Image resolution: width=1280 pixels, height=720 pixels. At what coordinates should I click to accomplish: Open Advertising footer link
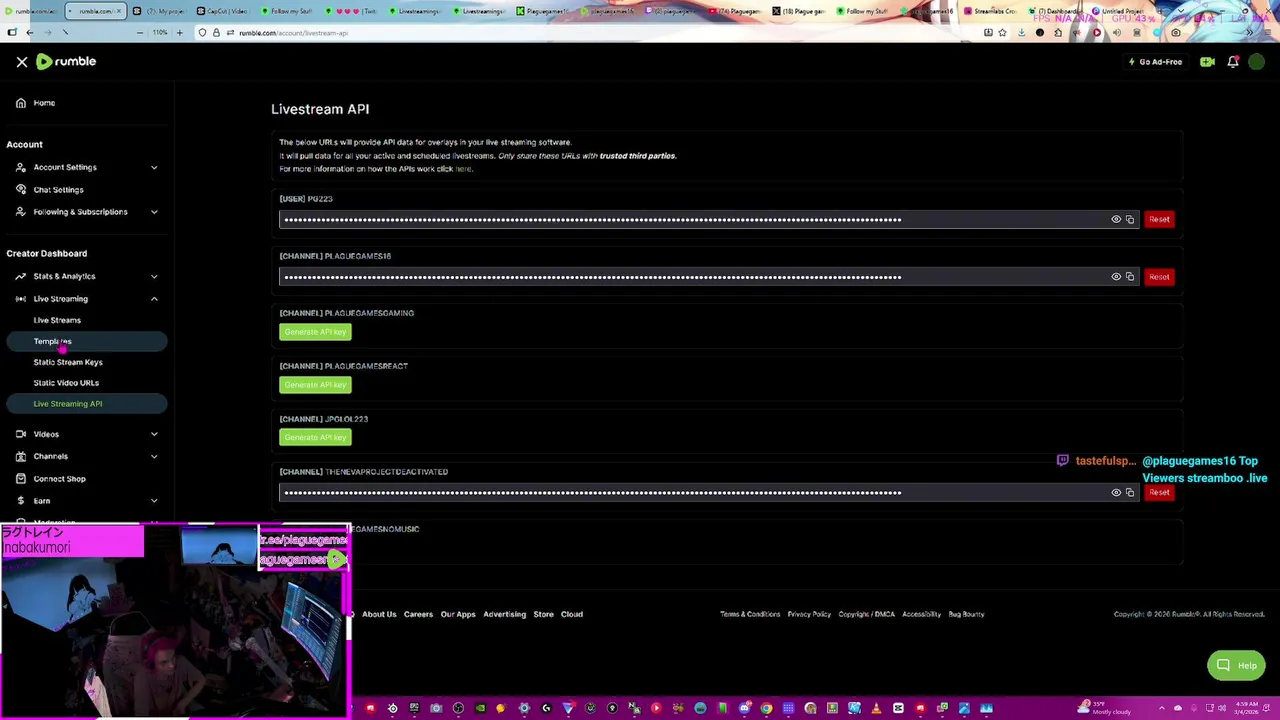click(504, 614)
